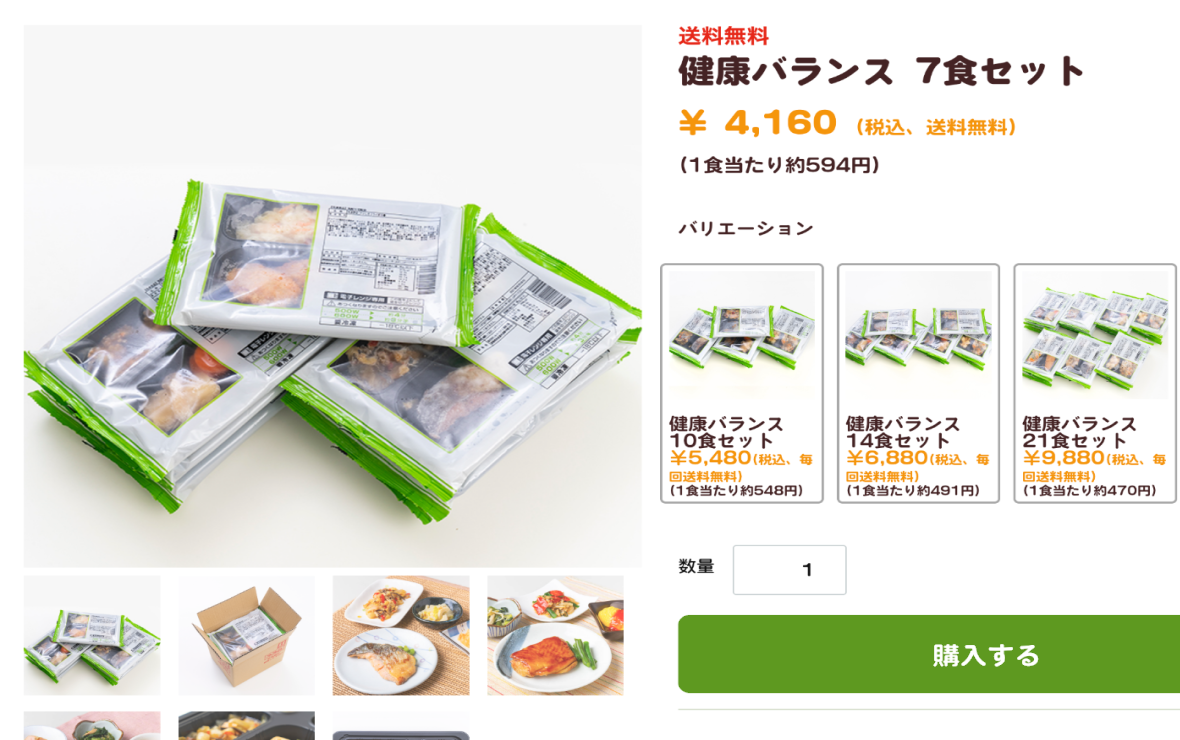This screenshot has height=740, width=1180.
Task: View the cardboard box delivery thumbnail
Action: click(246, 635)
